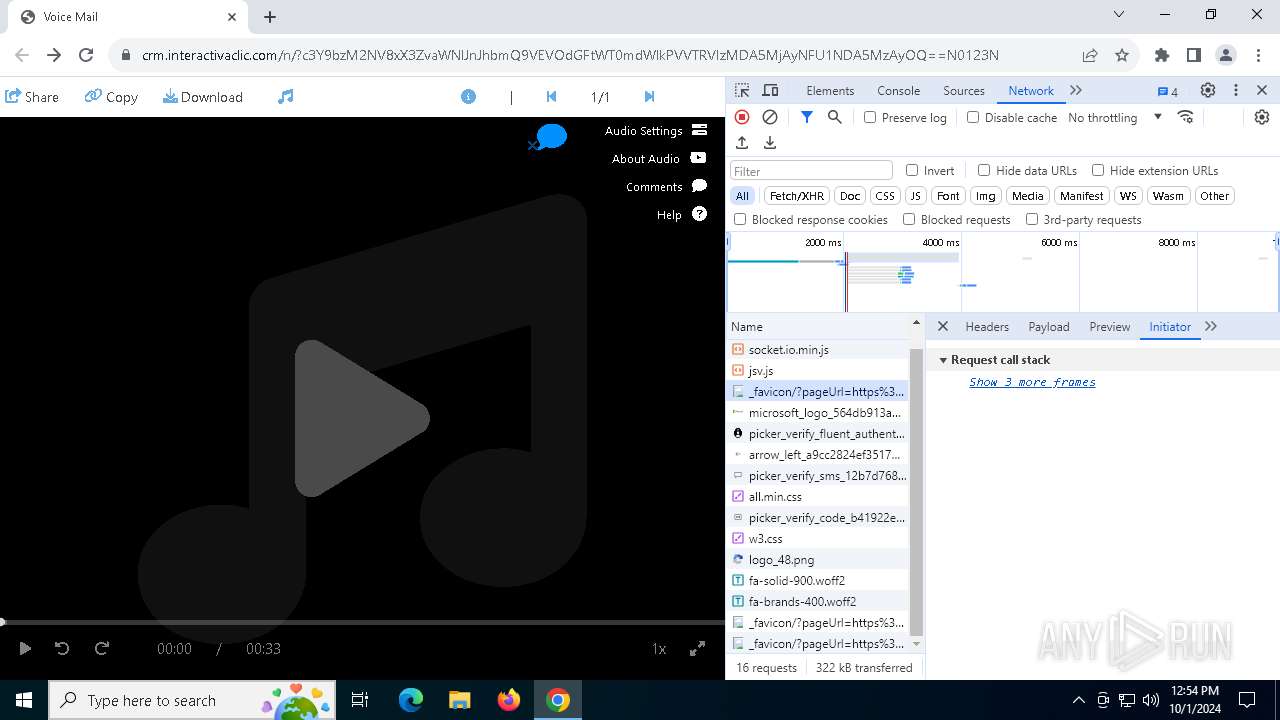Open Audio Settings menu entry
Screen dimensions: 1280x720
(x=656, y=131)
